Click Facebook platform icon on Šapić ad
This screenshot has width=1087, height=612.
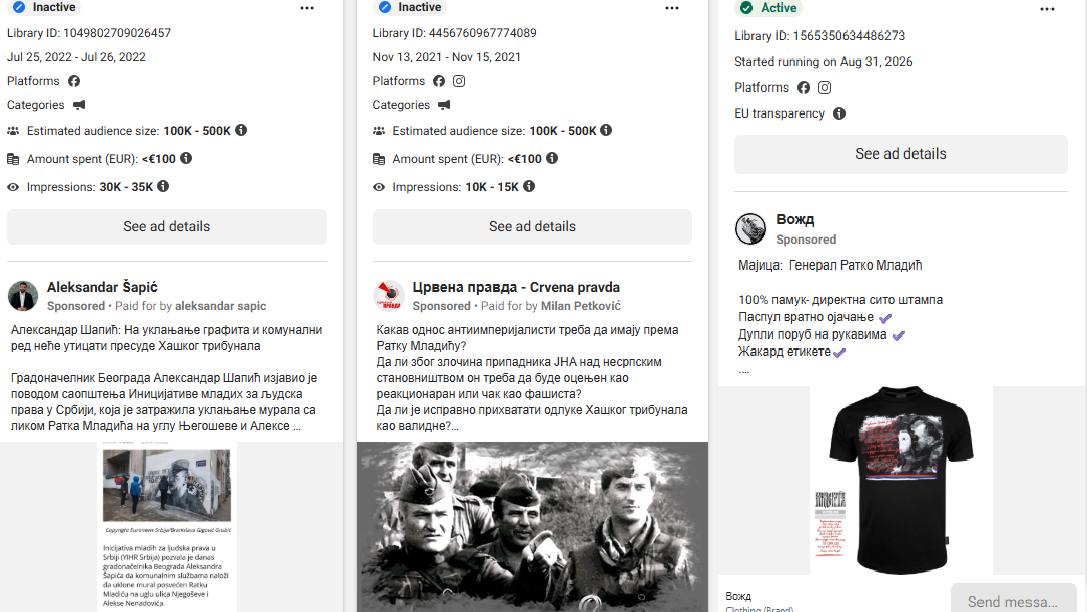[x=73, y=81]
